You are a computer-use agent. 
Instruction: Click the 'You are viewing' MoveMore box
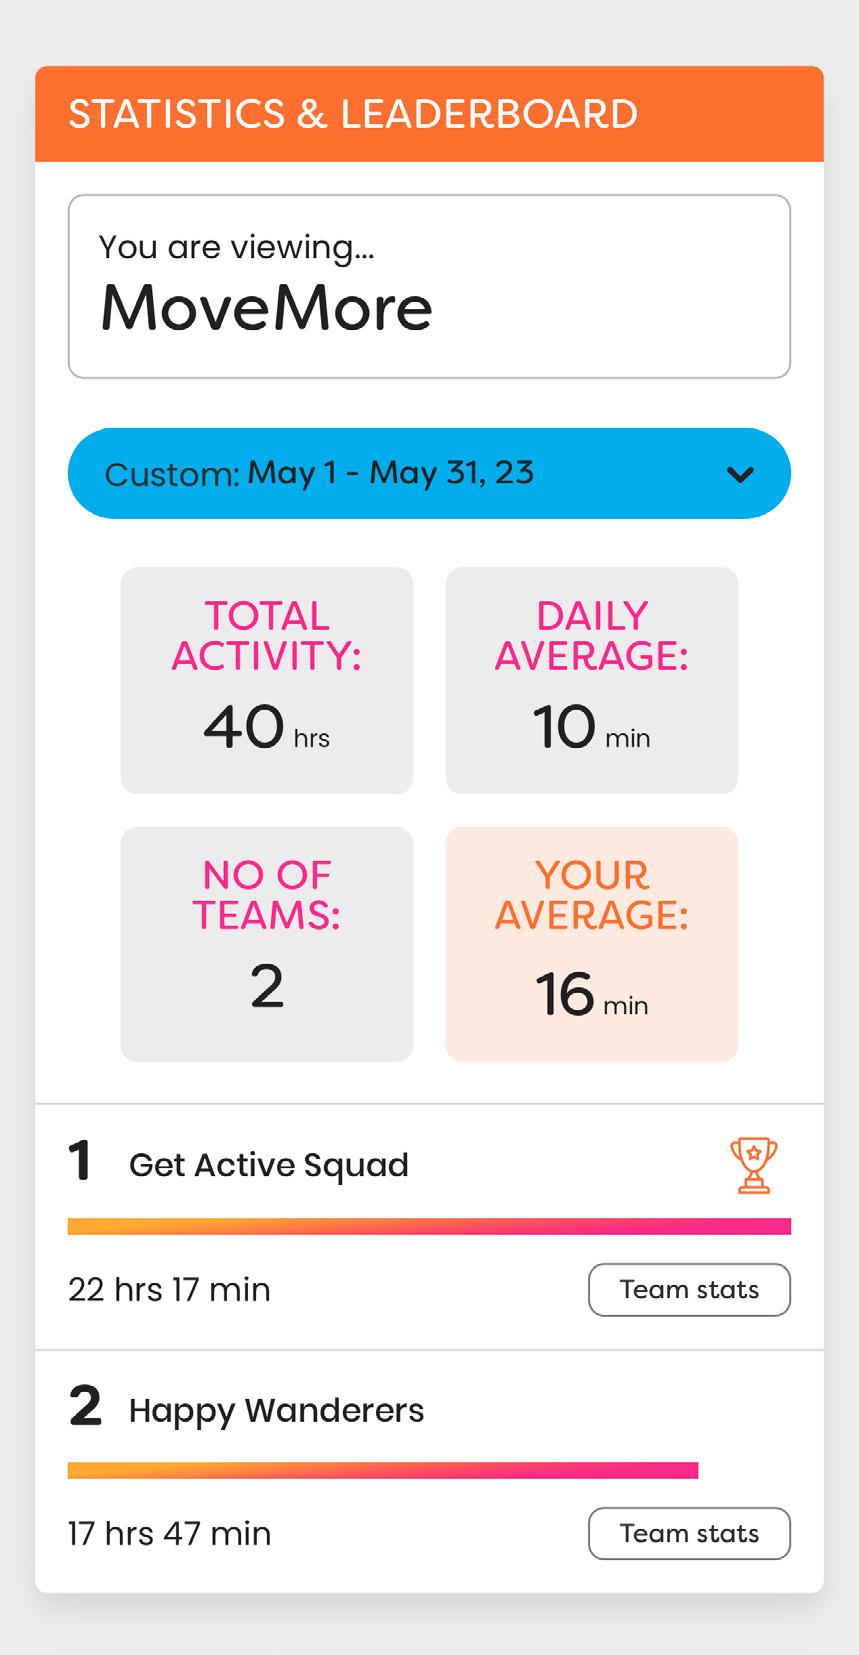[x=429, y=286]
